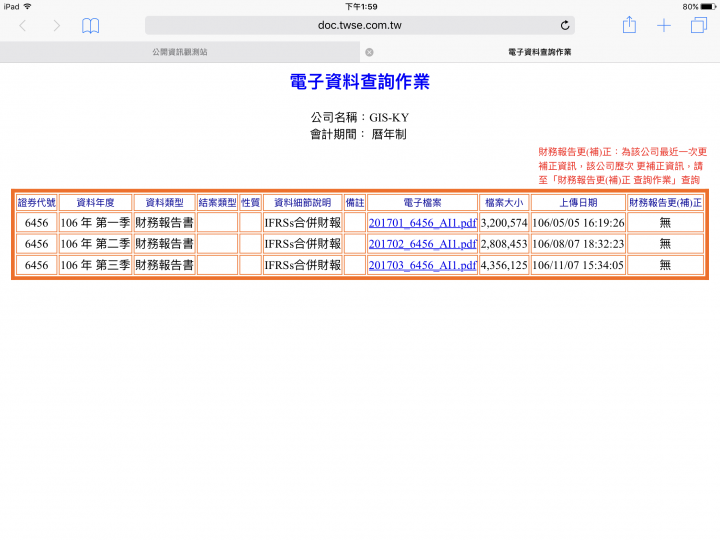Click the 資料細節說明 column header
The height and width of the screenshot is (540, 720).
coord(303,202)
